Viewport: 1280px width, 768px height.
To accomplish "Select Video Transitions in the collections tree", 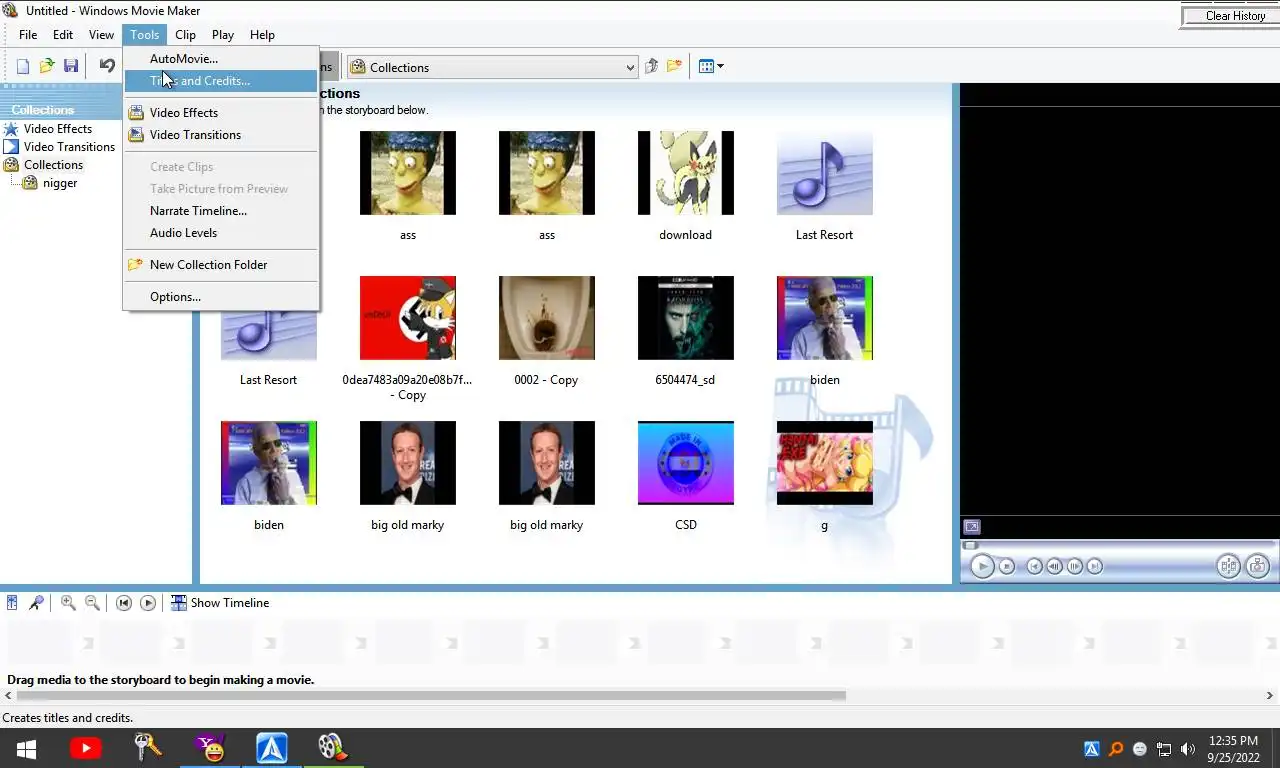I will (69, 147).
